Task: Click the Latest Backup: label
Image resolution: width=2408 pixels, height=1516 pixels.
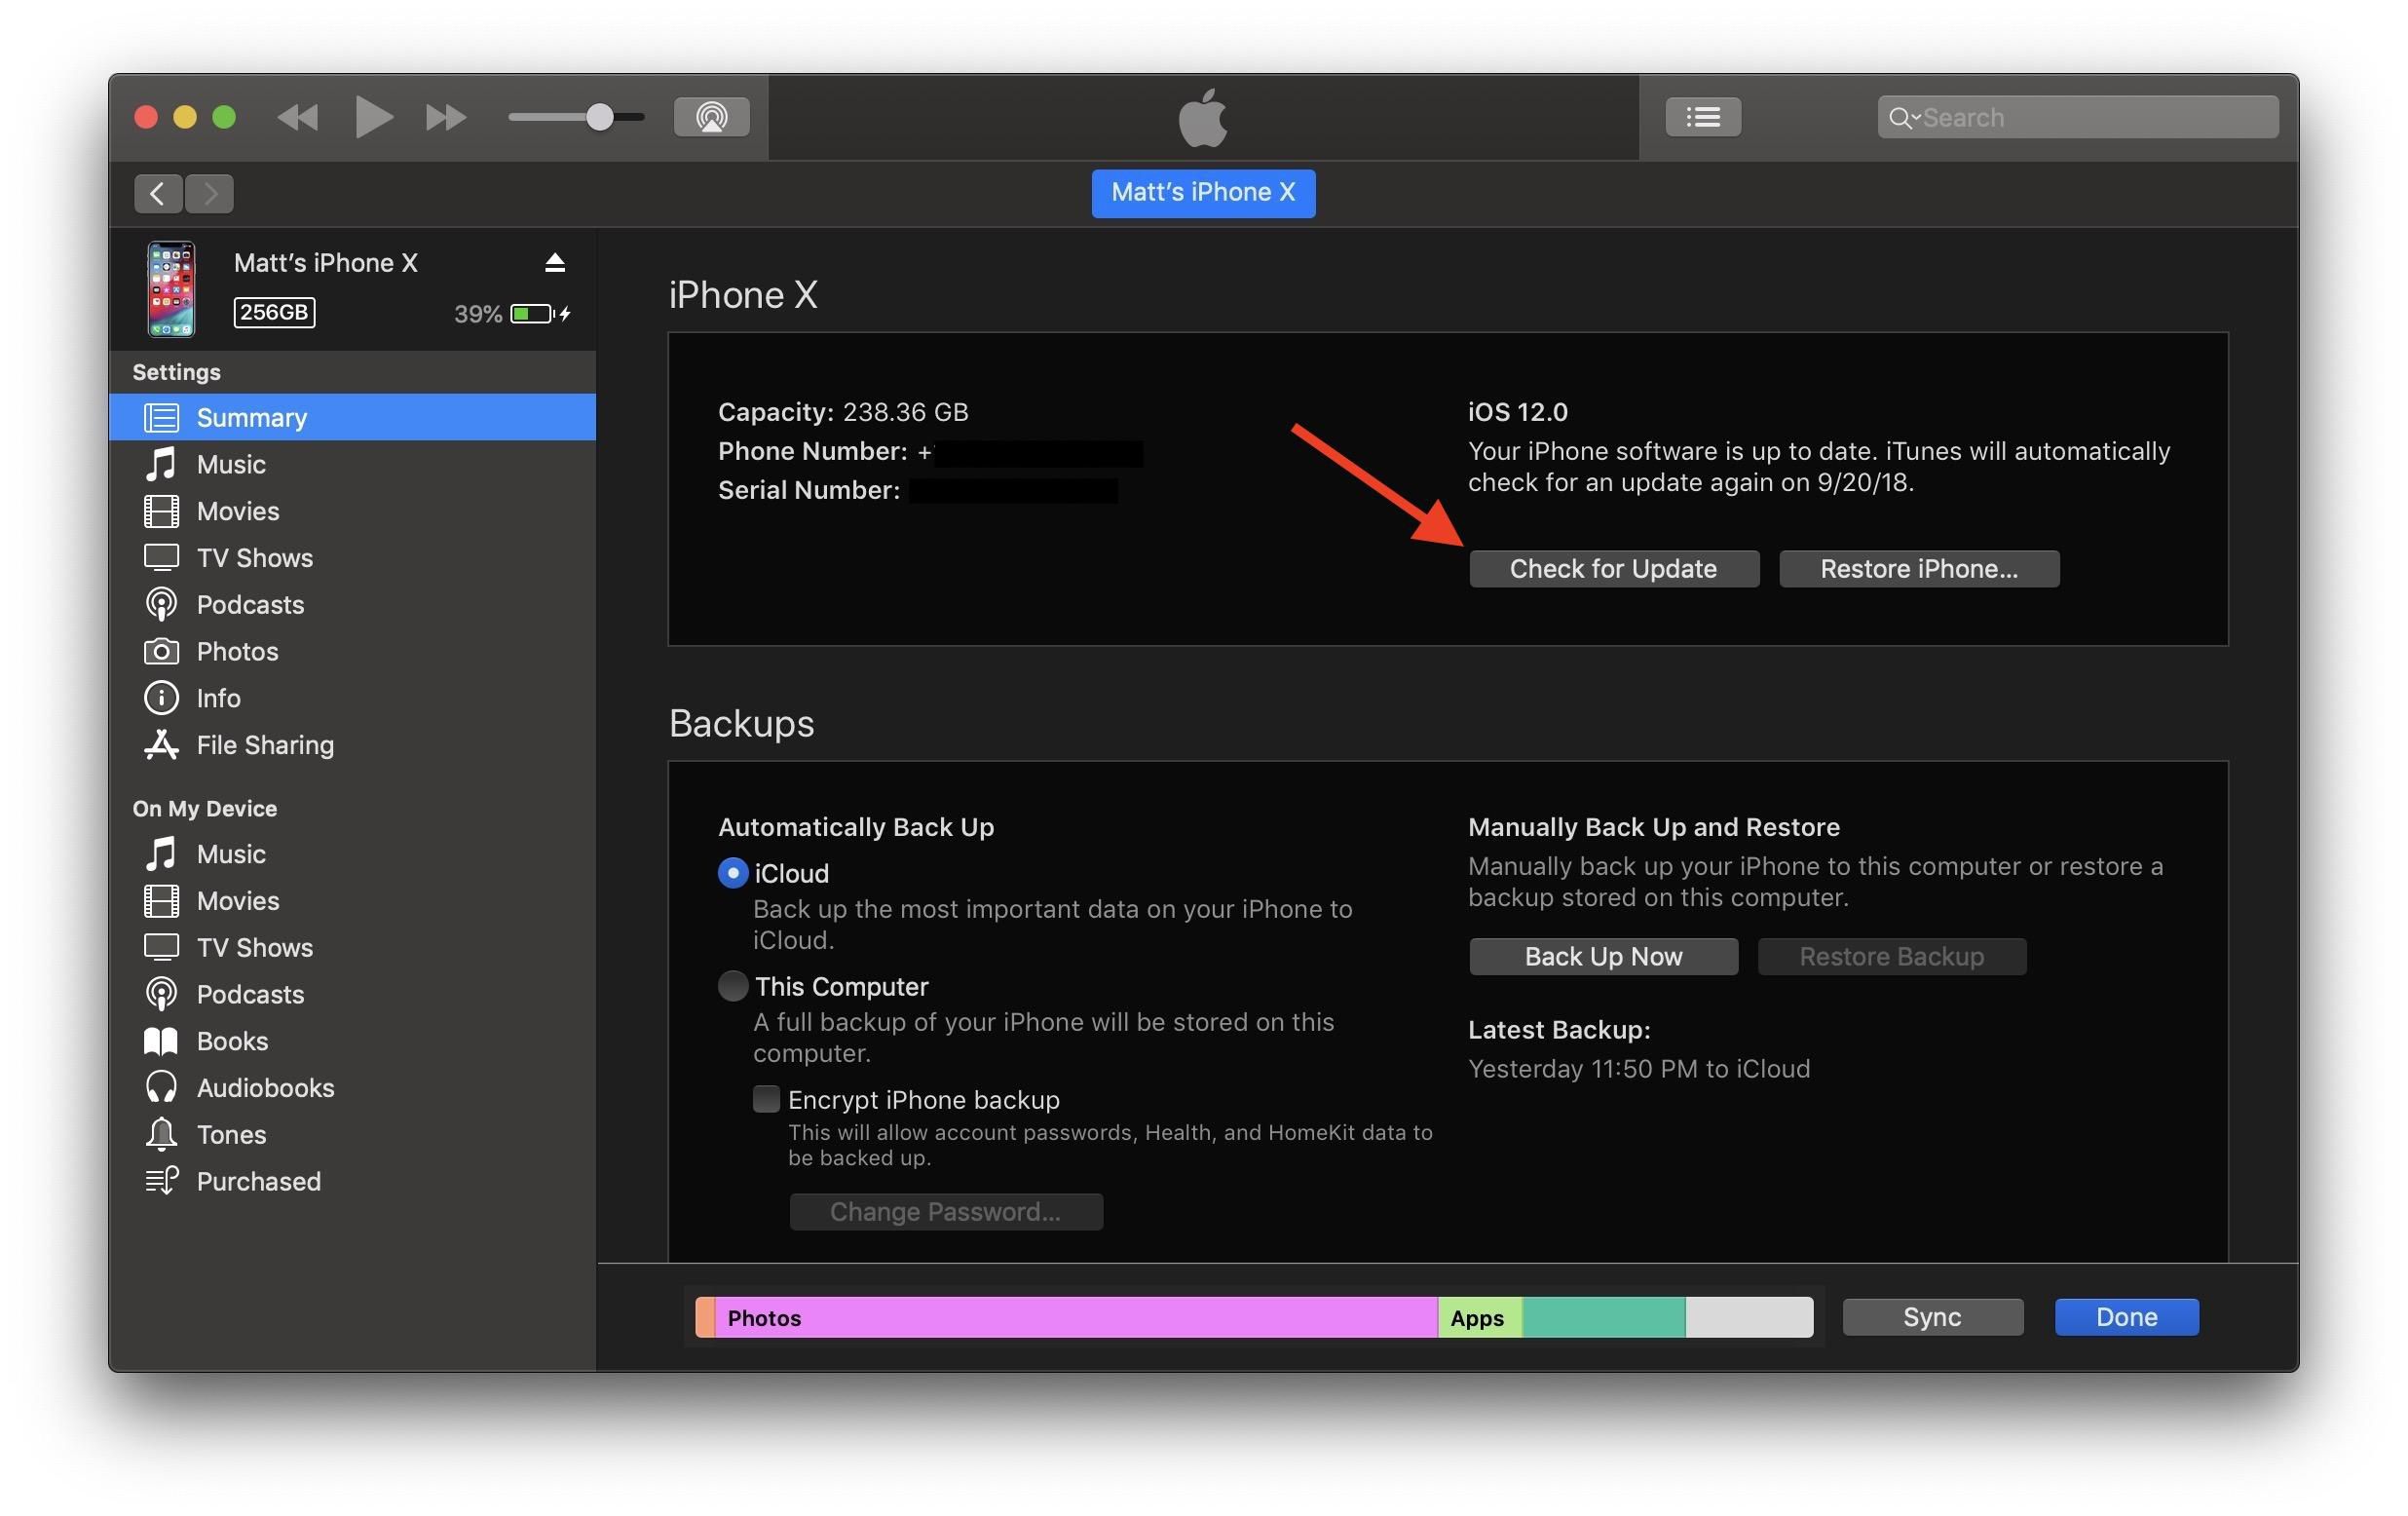Action: [1559, 1030]
